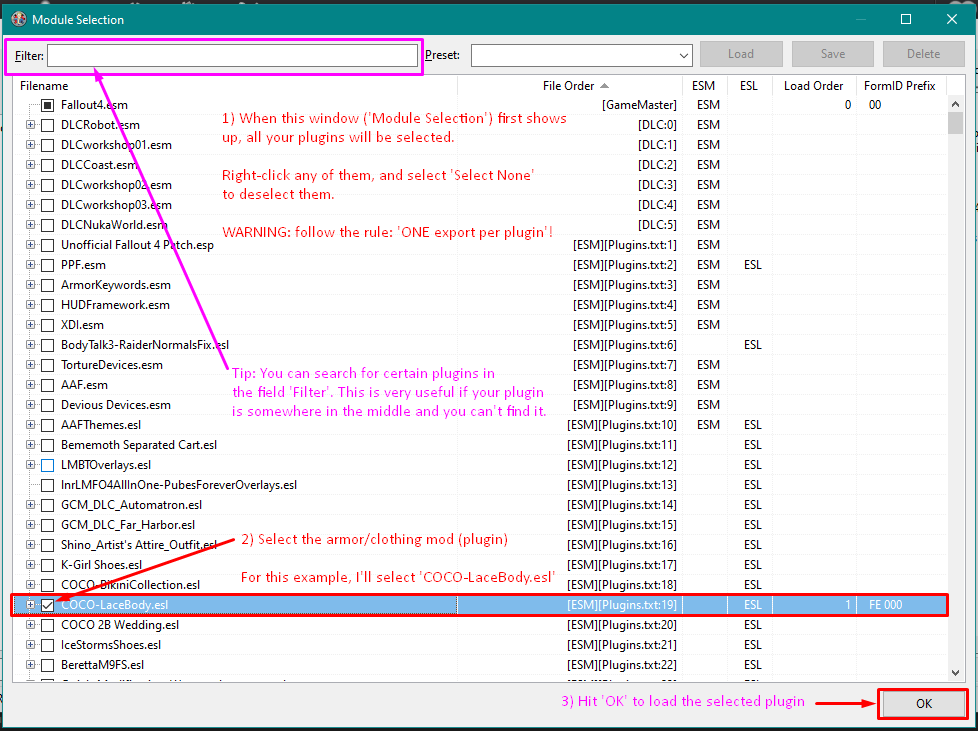Image resolution: width=978 pixels, height=731 pixels.
Task: Click the [GameMaster] file order cell
Action: point(639,105)
